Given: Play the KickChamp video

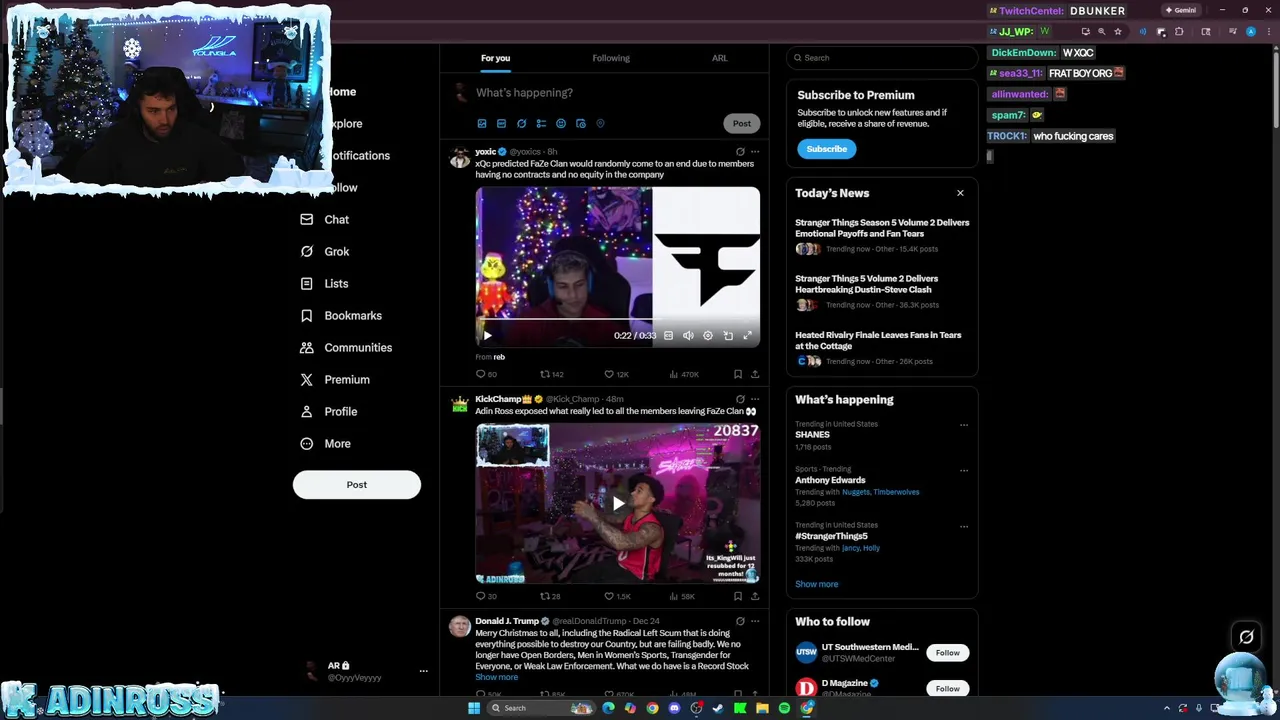Looking at the screenshot, I should [x=618, y=503].
